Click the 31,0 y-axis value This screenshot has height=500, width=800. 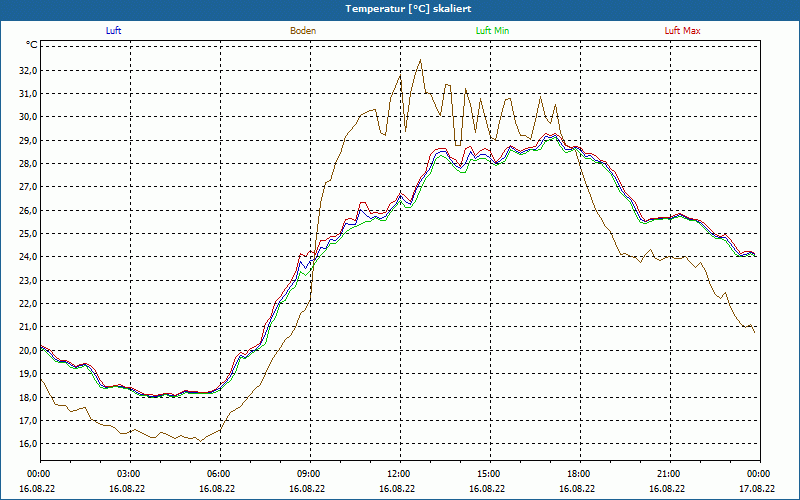28,93
